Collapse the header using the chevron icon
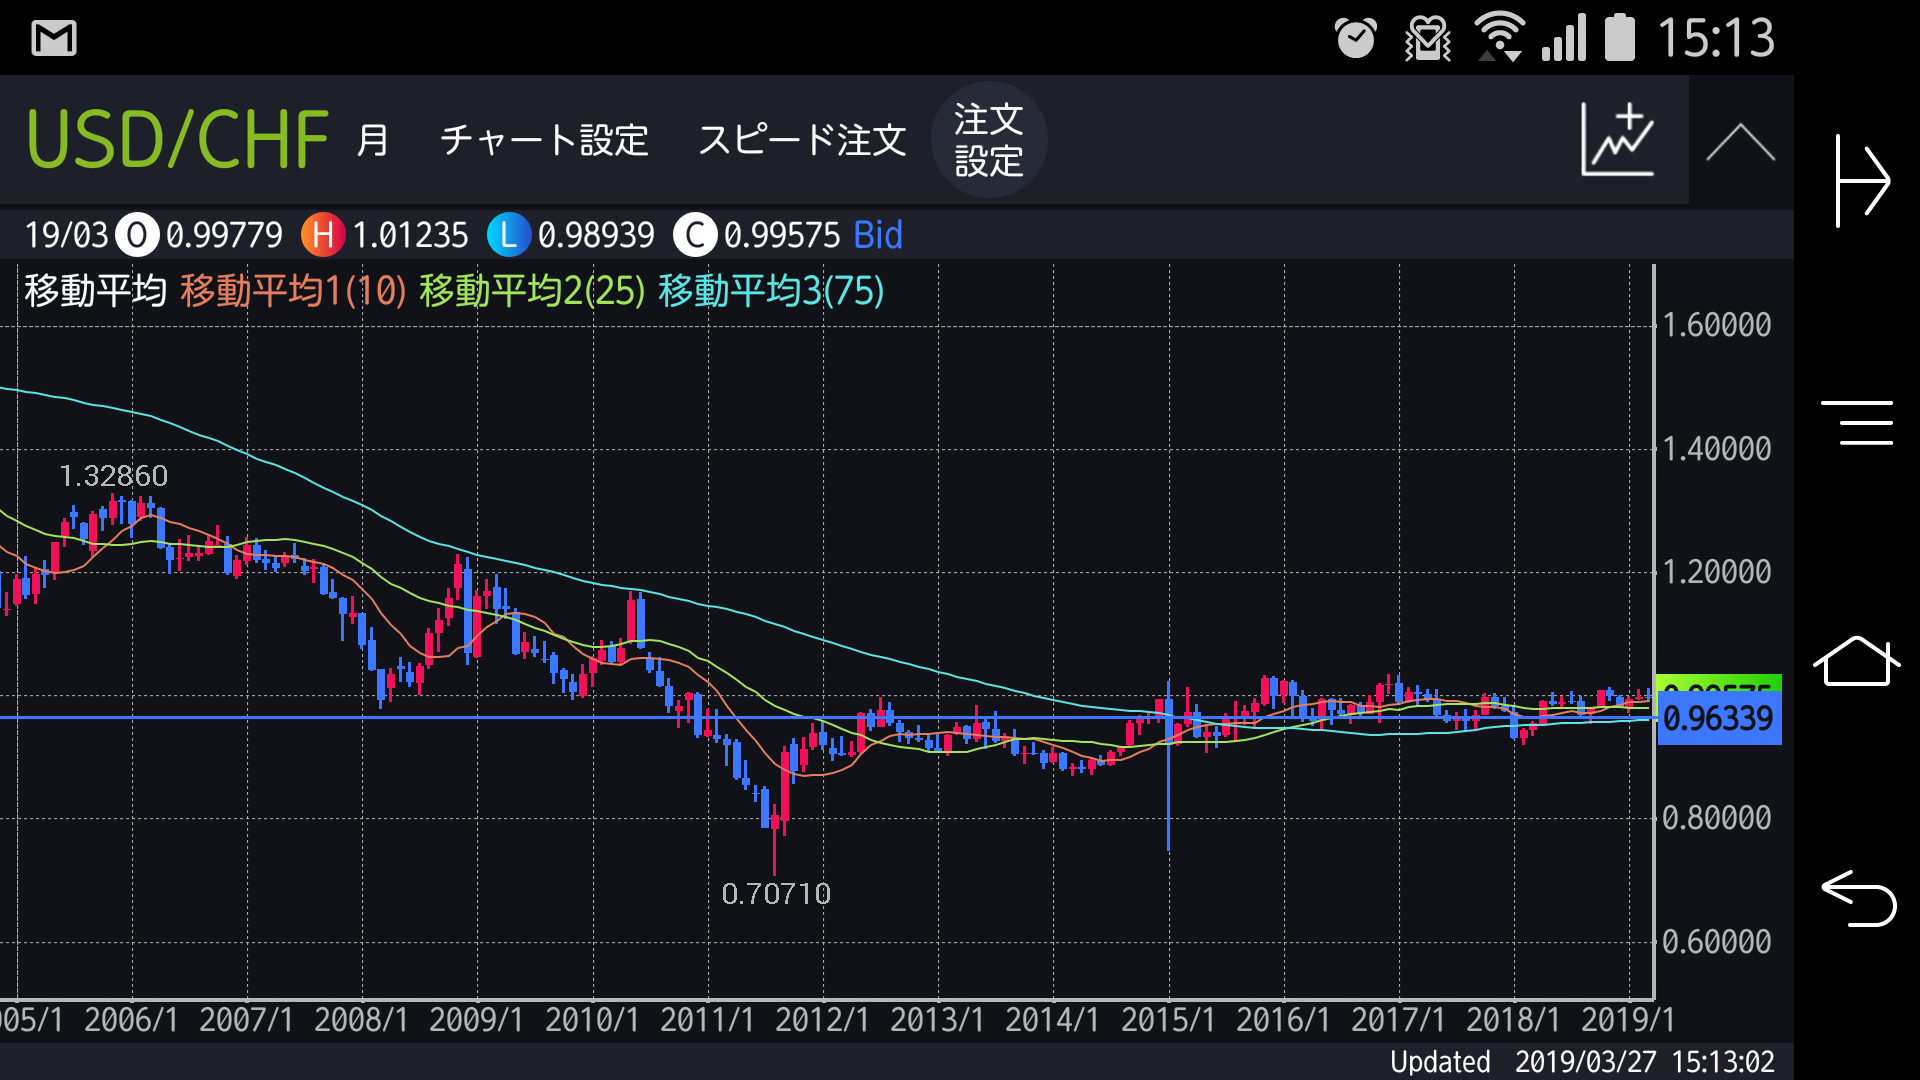Image resolution: width=1920 pixels, height=1080 pixels. 1740,140
